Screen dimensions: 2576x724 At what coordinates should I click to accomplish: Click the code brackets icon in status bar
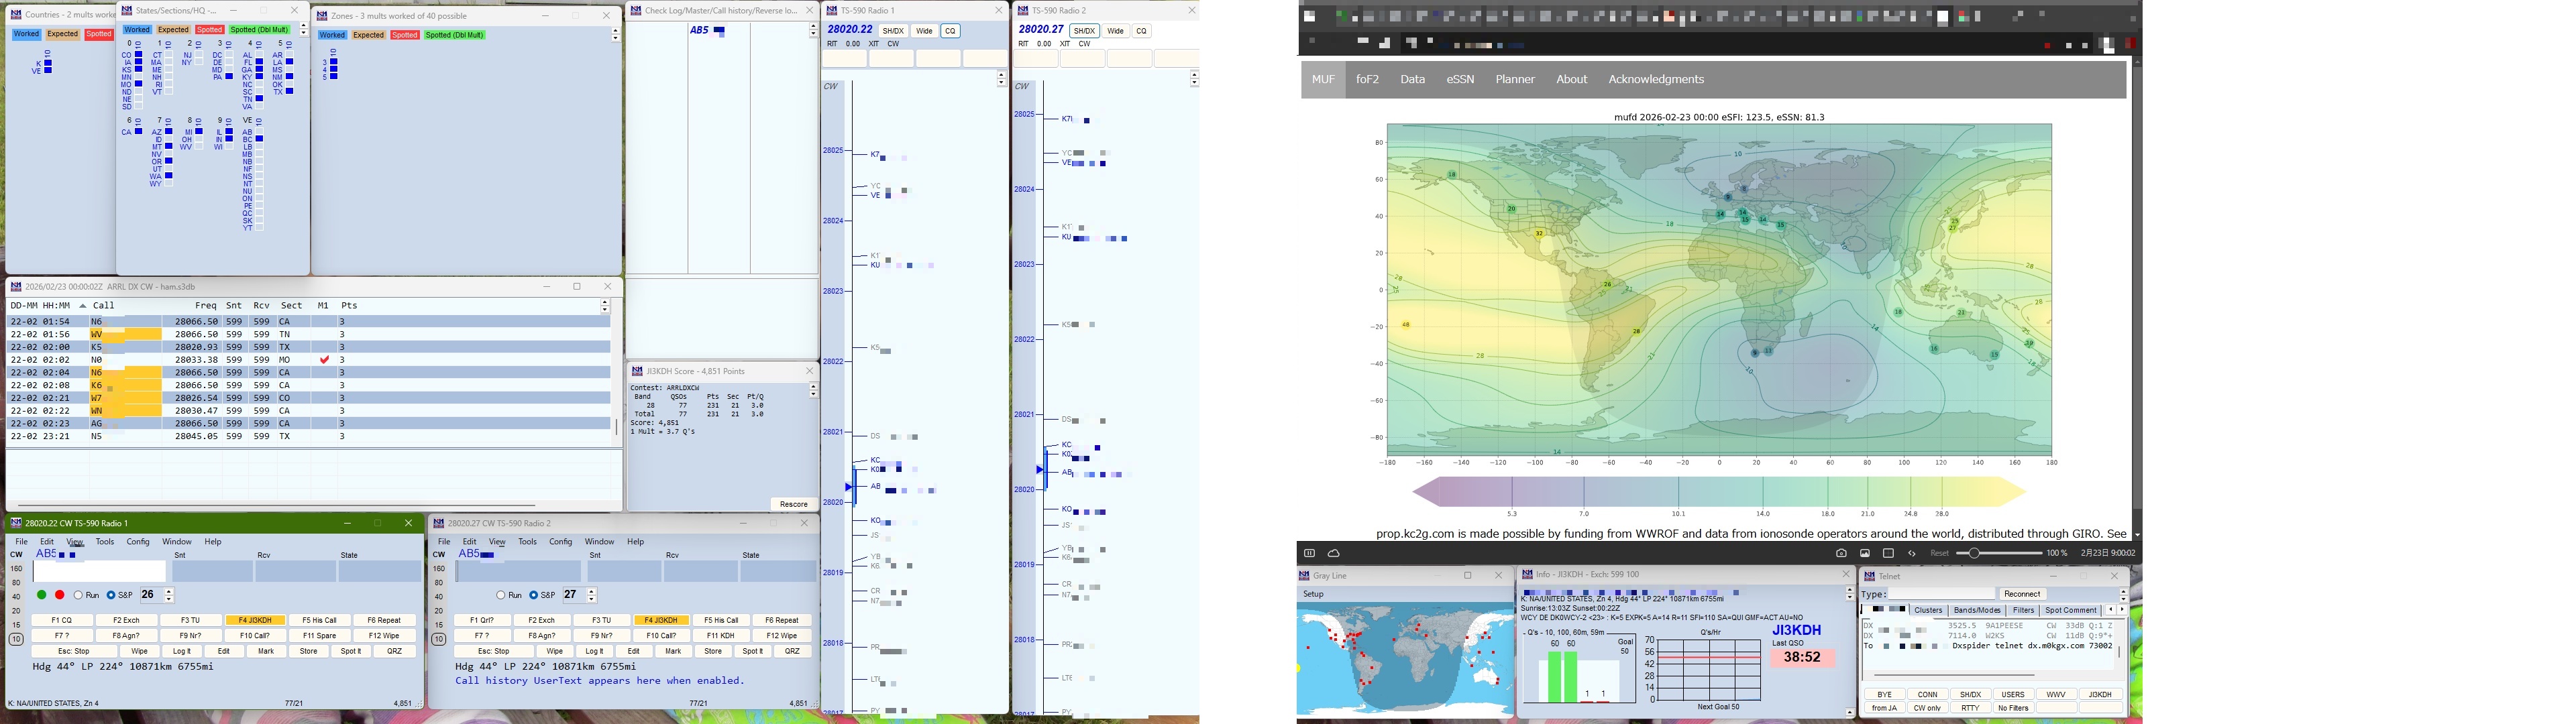point(1912,553)
